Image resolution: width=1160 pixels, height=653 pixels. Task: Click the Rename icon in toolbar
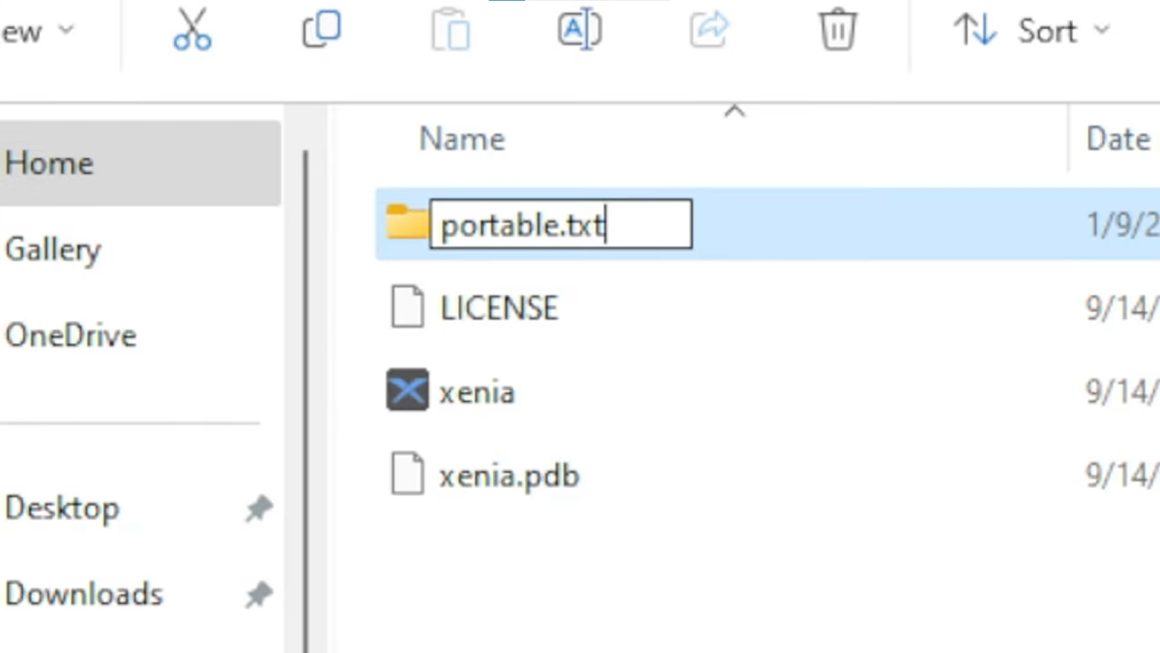pyautogui.click(x=579, y=30)
